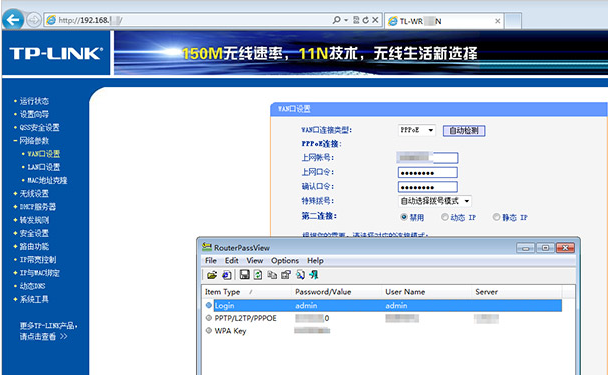Click the 上网帐号 input field
608x375 pixels.
click(x=428, y=157)
